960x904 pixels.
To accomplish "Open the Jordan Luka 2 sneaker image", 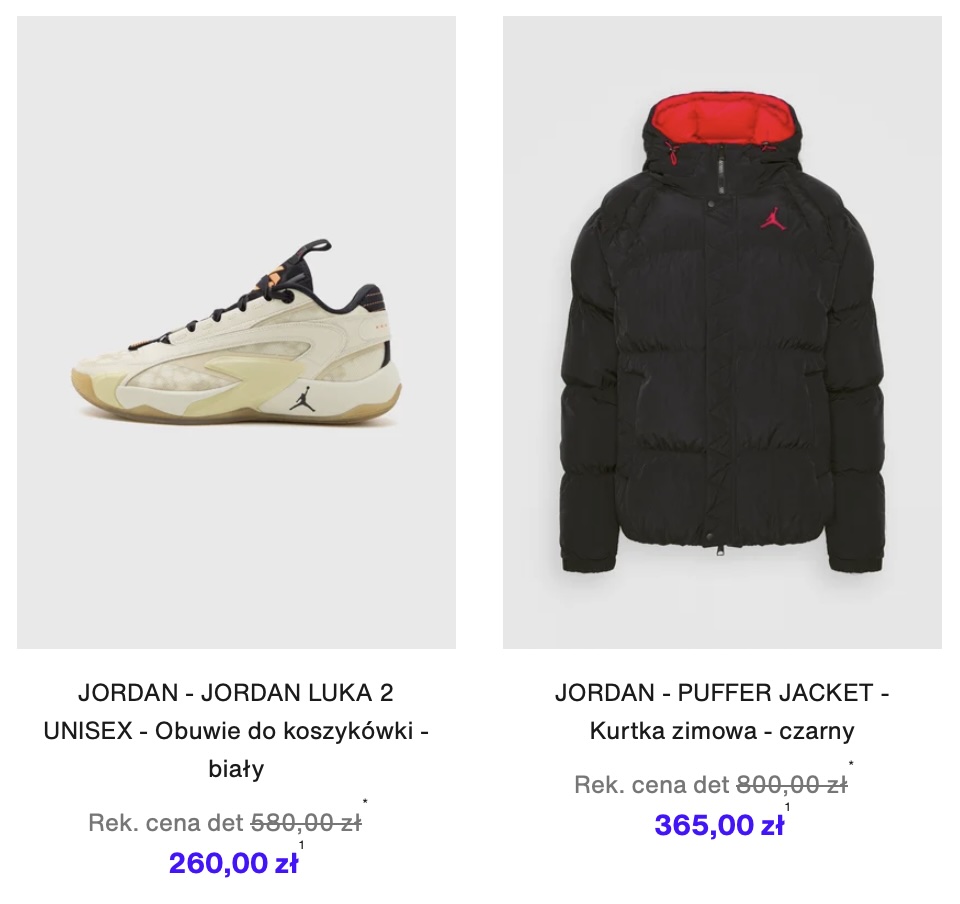I will pos(236,332).
